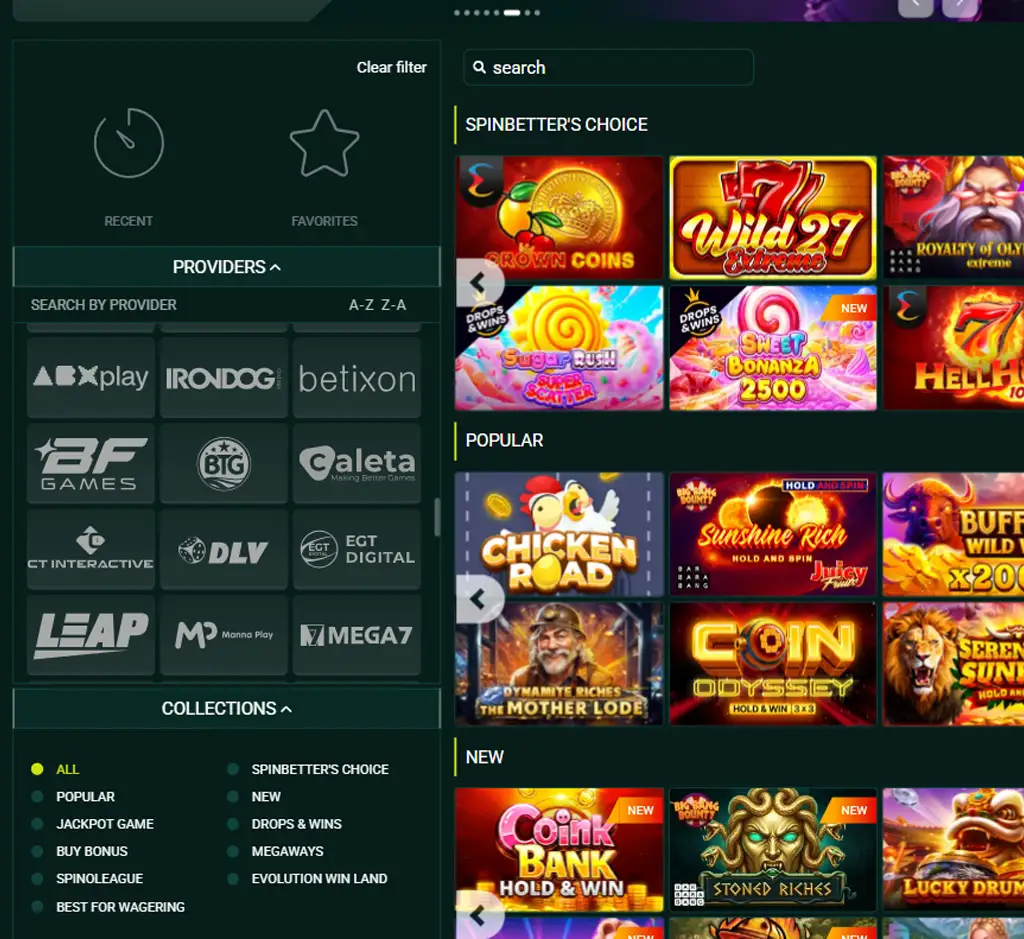Open the Favorites star icon
1024x939 pixels.
tap(324, 143)
